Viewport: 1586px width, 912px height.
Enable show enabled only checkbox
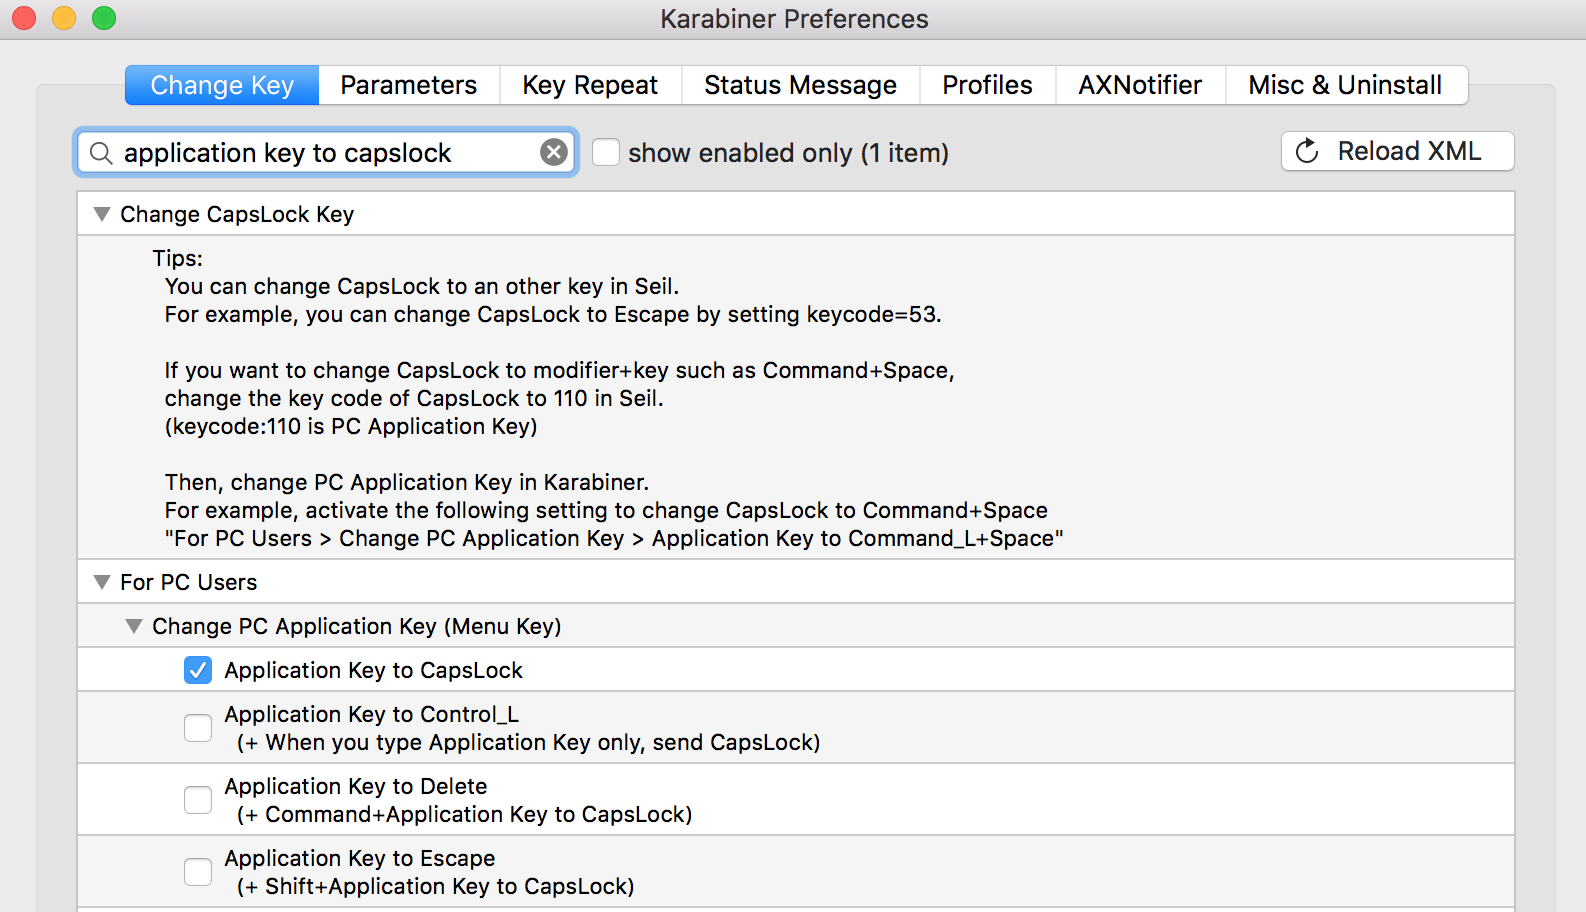pyautogui.click(x=606, y=152)
